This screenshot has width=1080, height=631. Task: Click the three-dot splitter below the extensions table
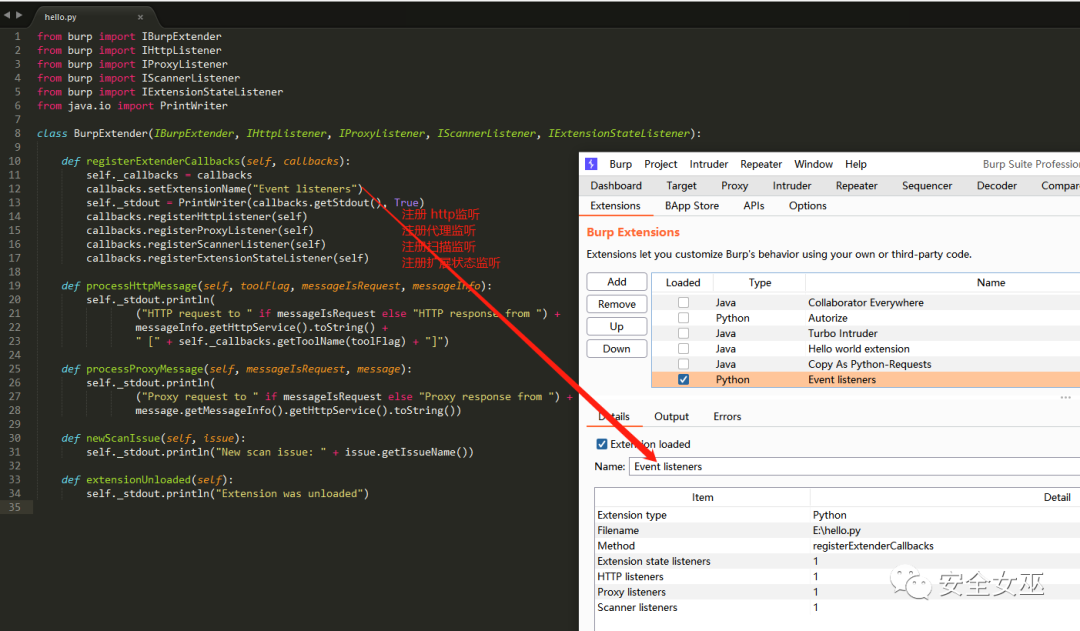(1065, 397)
